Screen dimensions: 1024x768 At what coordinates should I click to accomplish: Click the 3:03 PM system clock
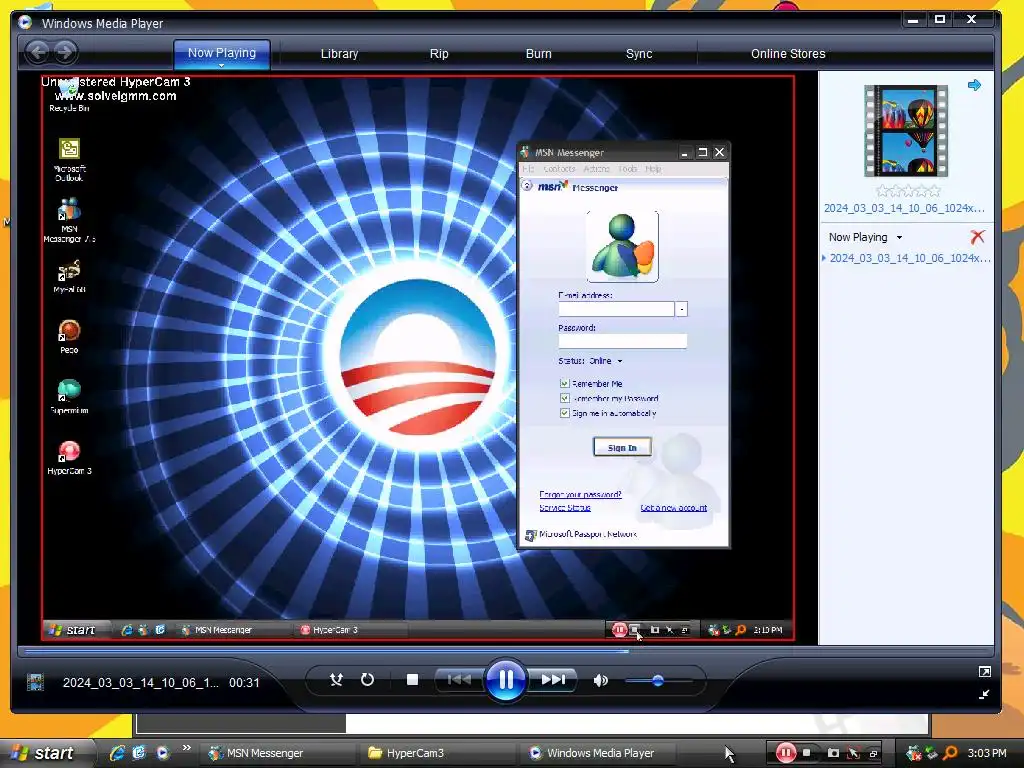[x=987, y=753]
